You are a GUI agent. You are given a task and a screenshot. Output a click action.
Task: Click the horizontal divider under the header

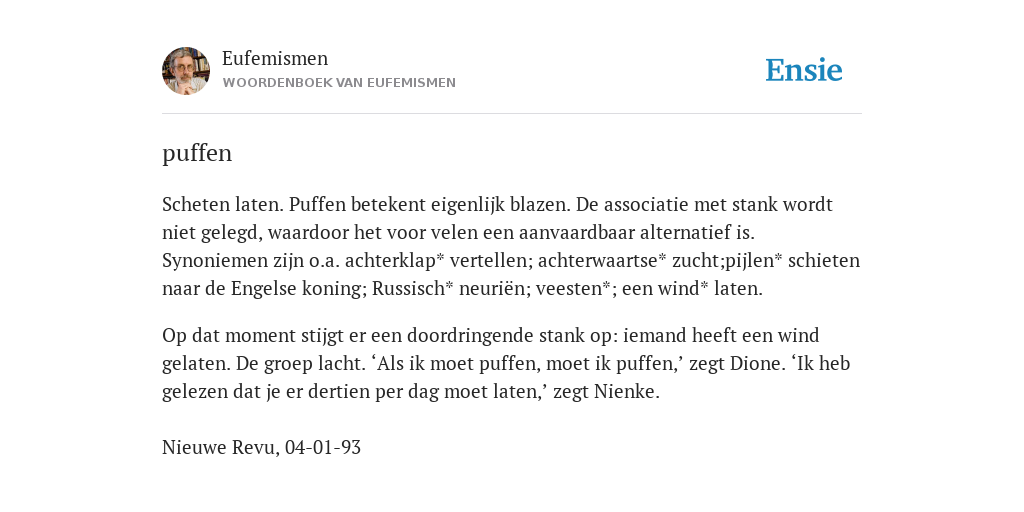point(512,114)
